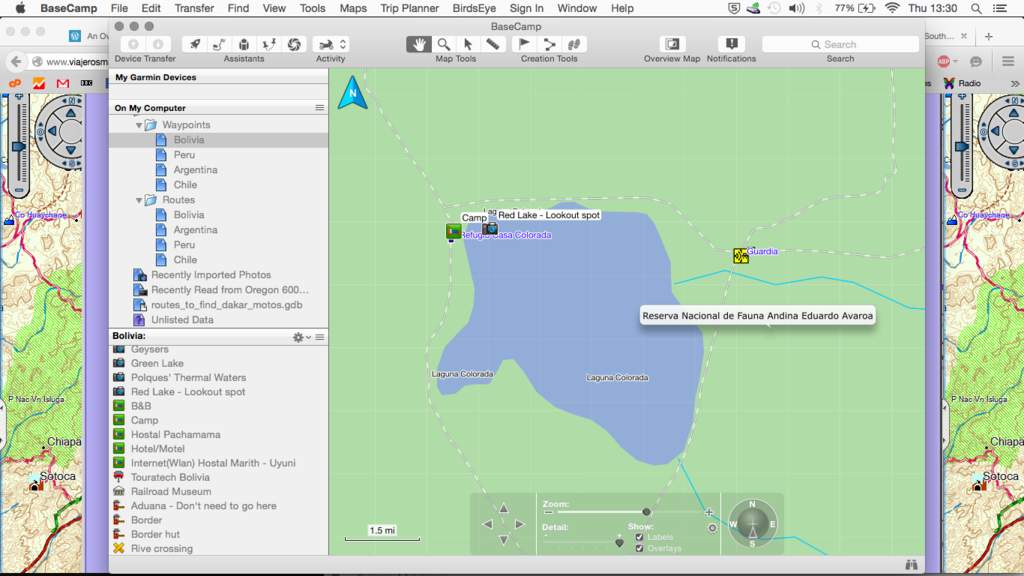This screenshot has width=1024, height=576.
Task: Click the receive from device icon
Action: 158,44
